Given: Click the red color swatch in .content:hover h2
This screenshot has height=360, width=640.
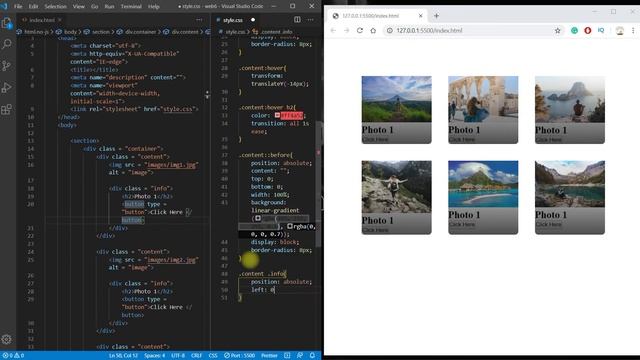Looking at the screenshot, I should (x=277, y=116).
